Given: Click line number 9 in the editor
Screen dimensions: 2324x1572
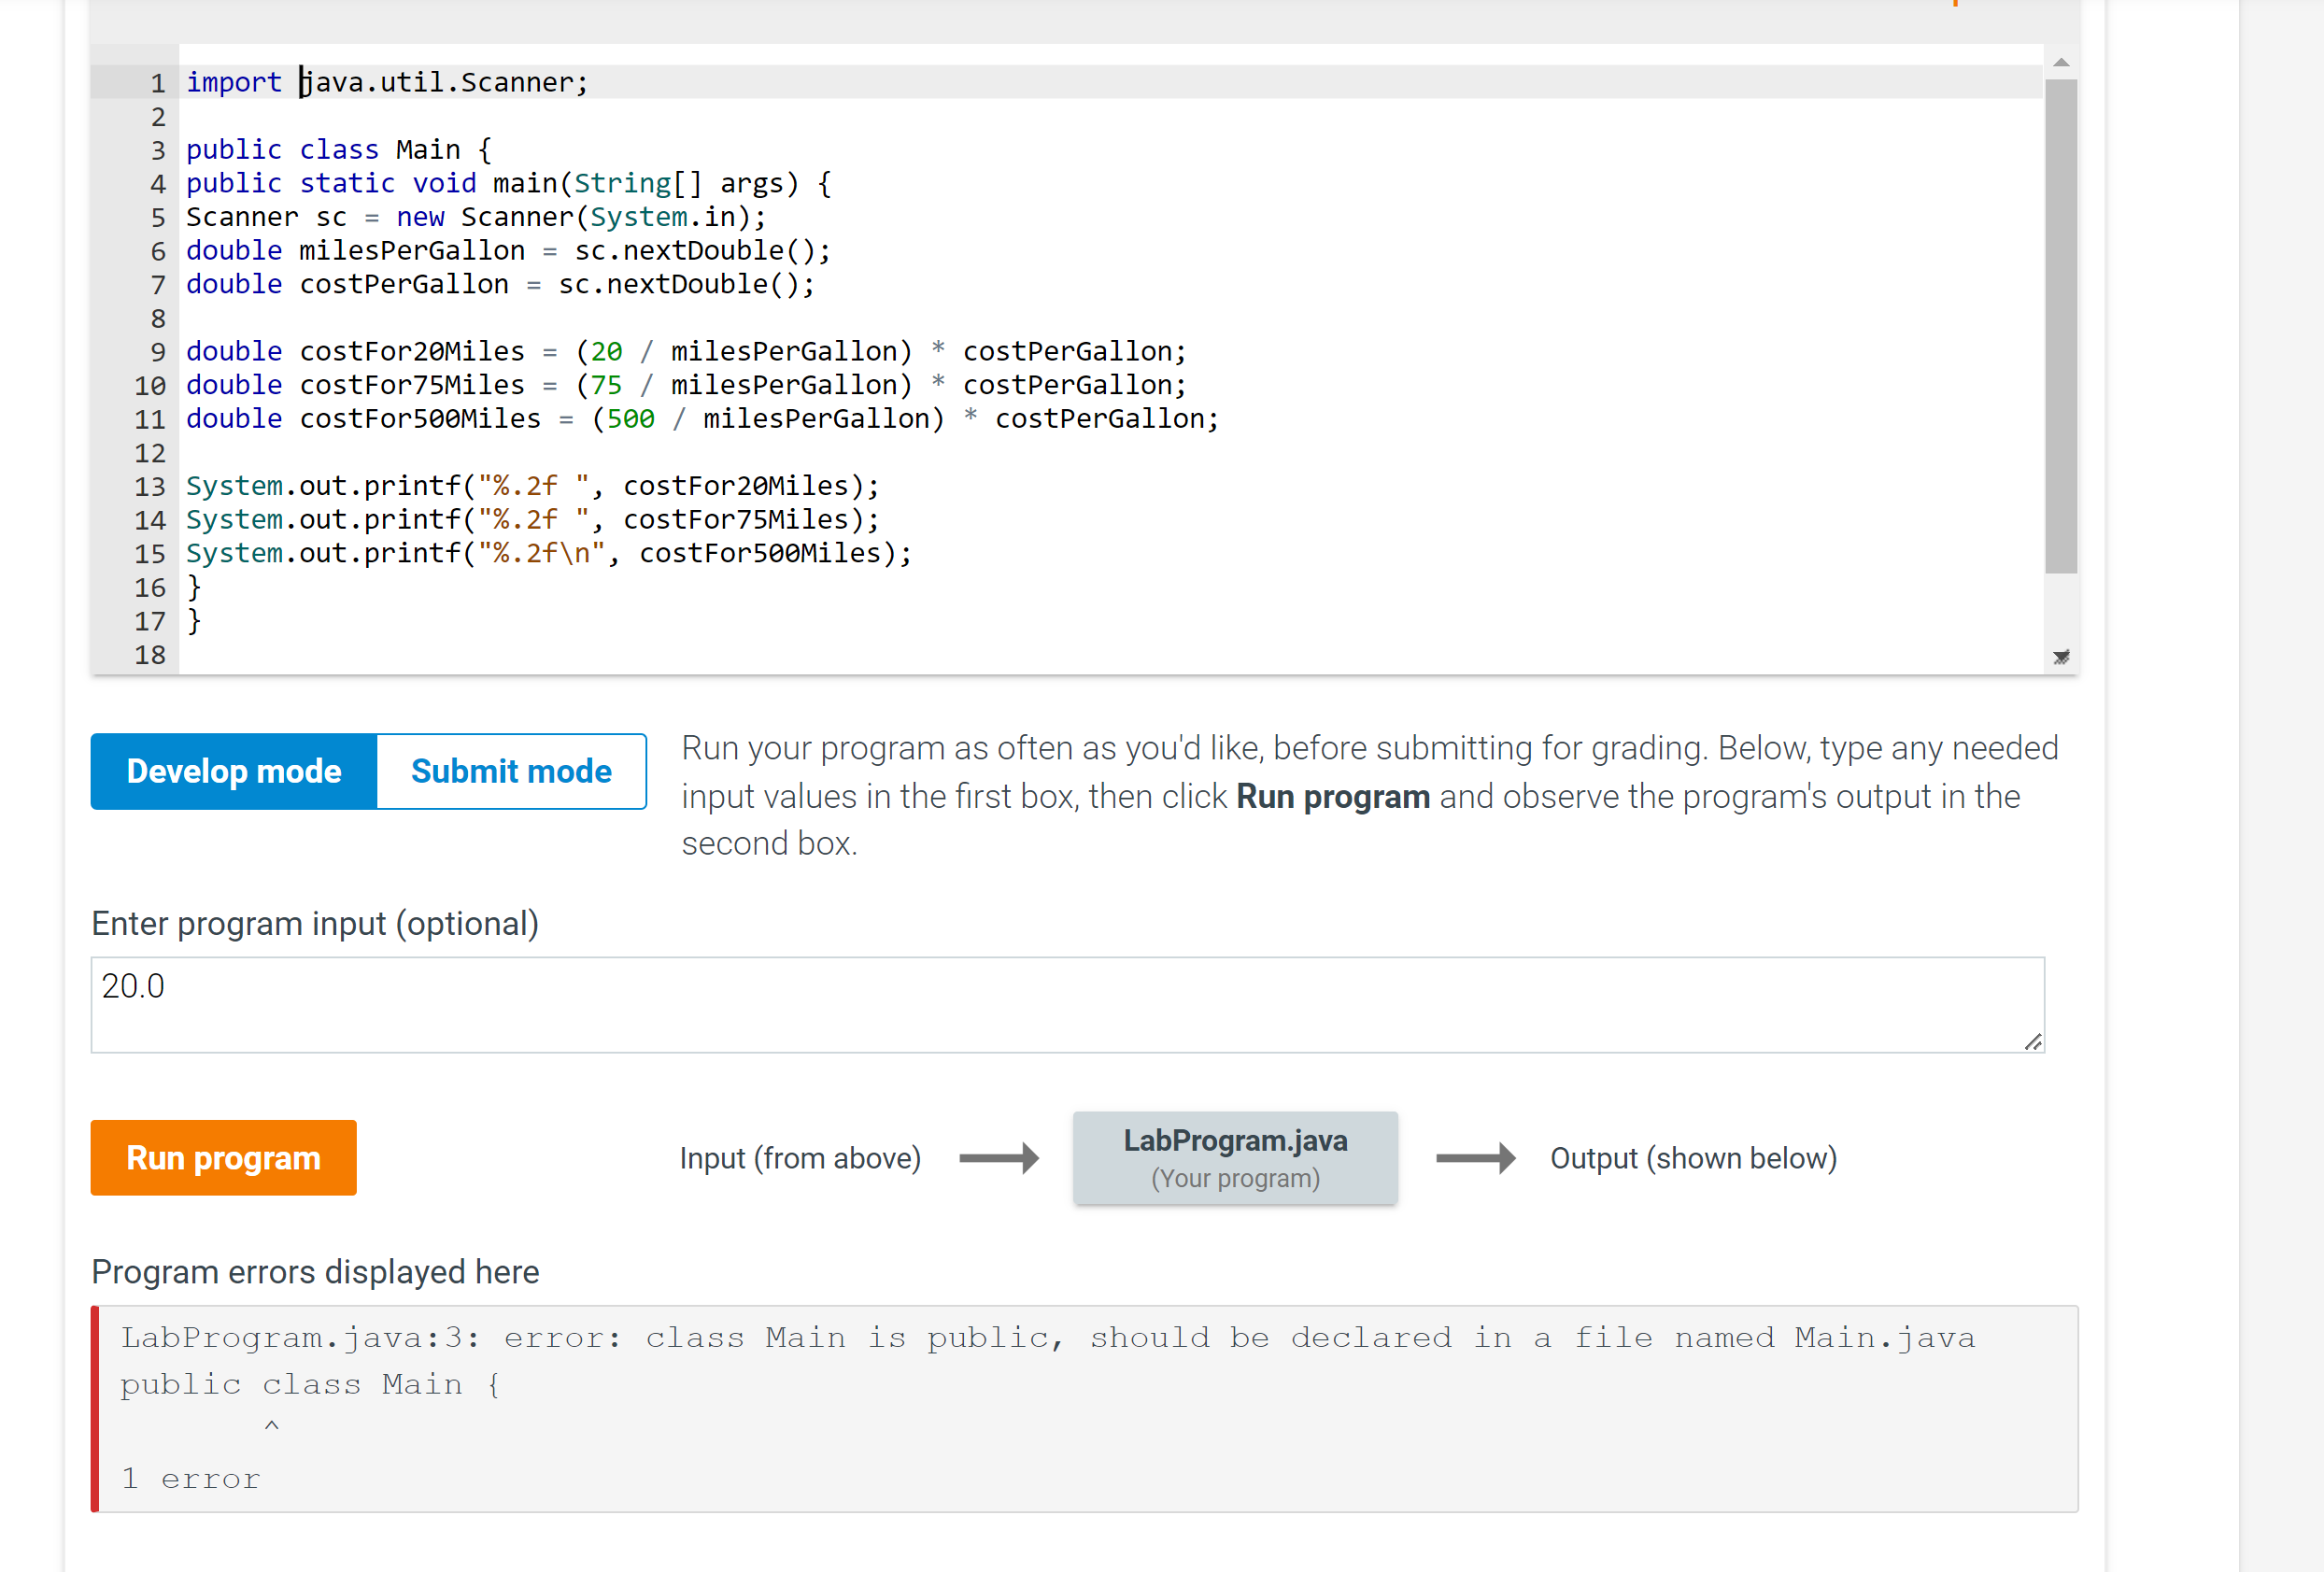Looking at the screenshot, I should (157, 351).
